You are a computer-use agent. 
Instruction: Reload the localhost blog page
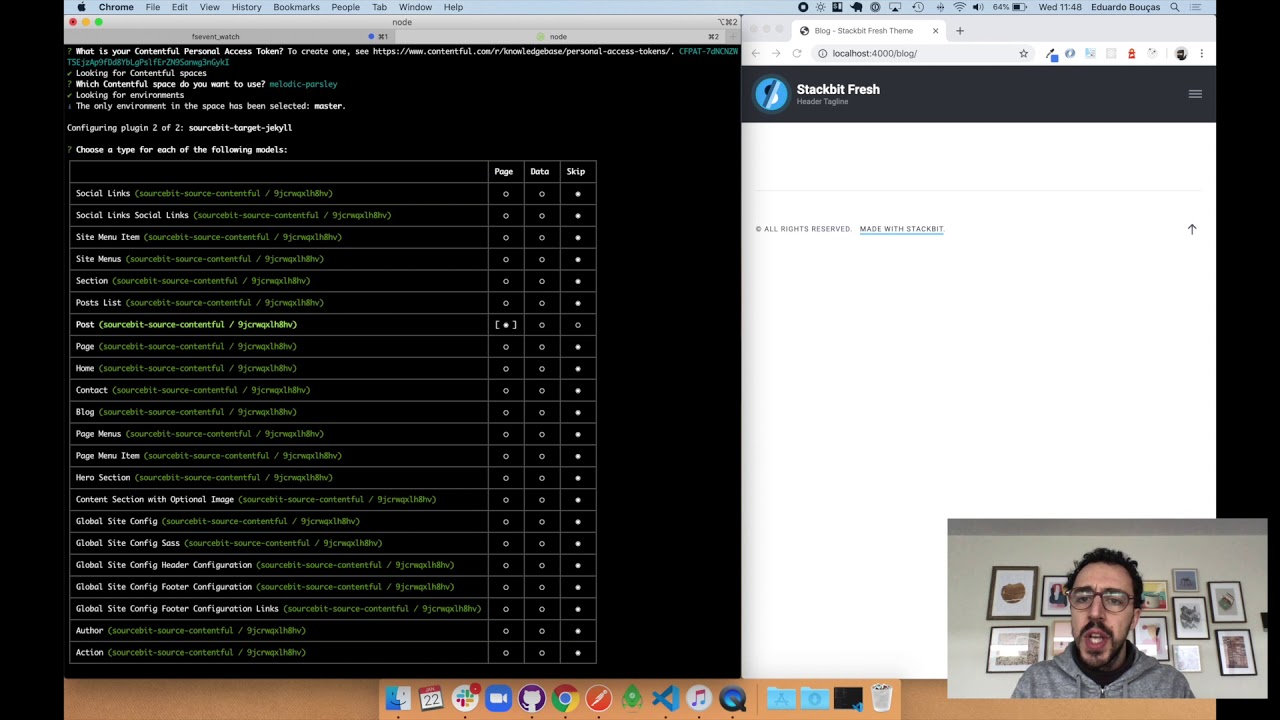pyautogui.click(x=797, y=53)
